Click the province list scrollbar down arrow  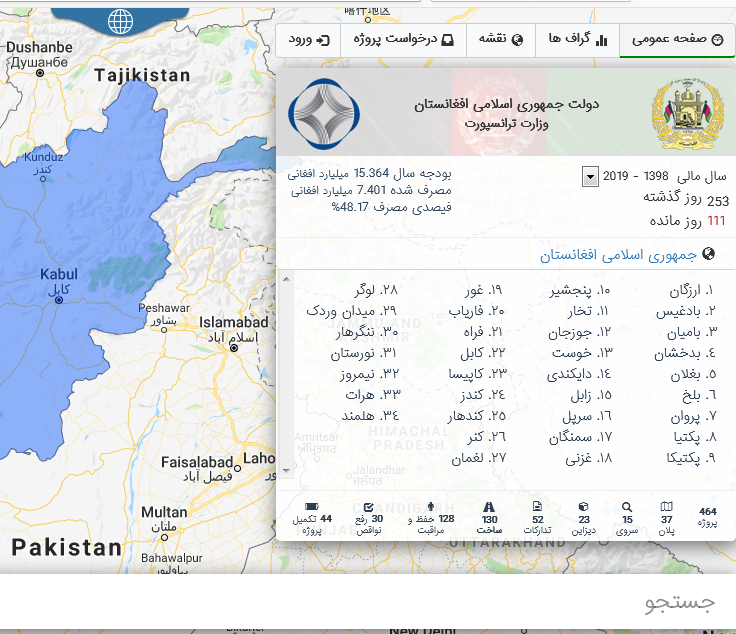tap(285, 469)
